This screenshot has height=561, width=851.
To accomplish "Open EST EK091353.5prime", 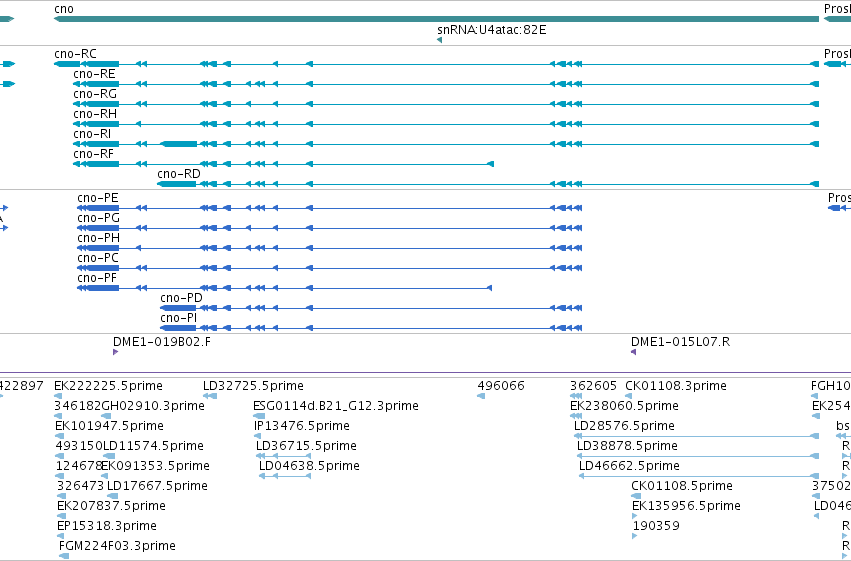I will [155, 466].
